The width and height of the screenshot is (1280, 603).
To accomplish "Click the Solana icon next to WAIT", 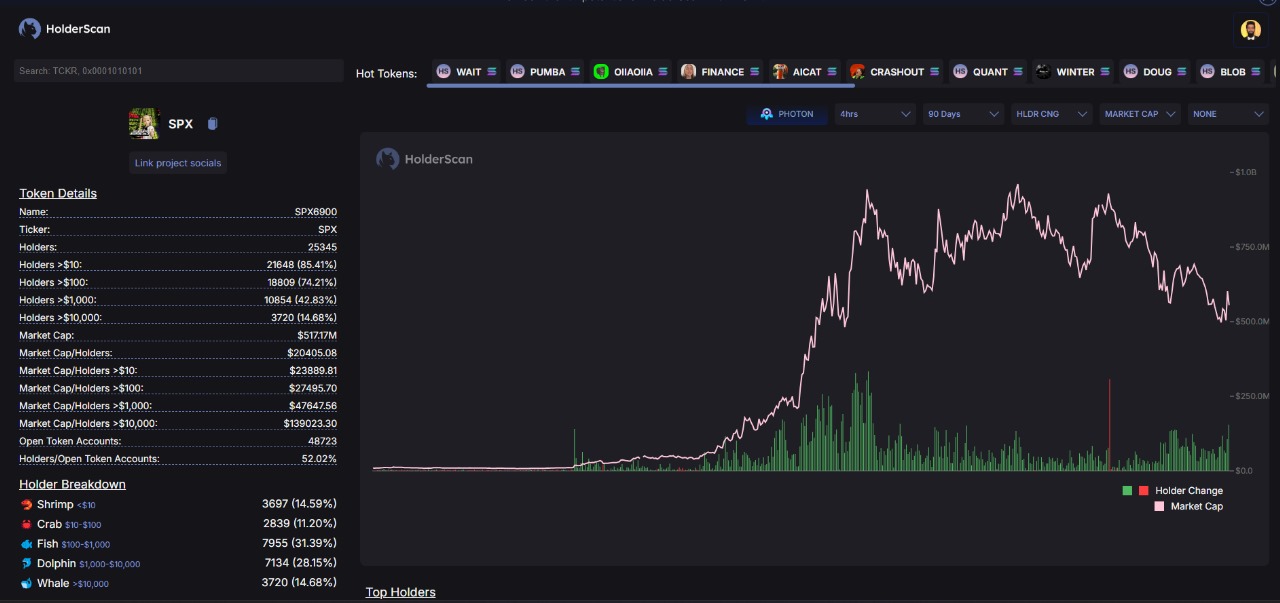I will coord(491,72).
